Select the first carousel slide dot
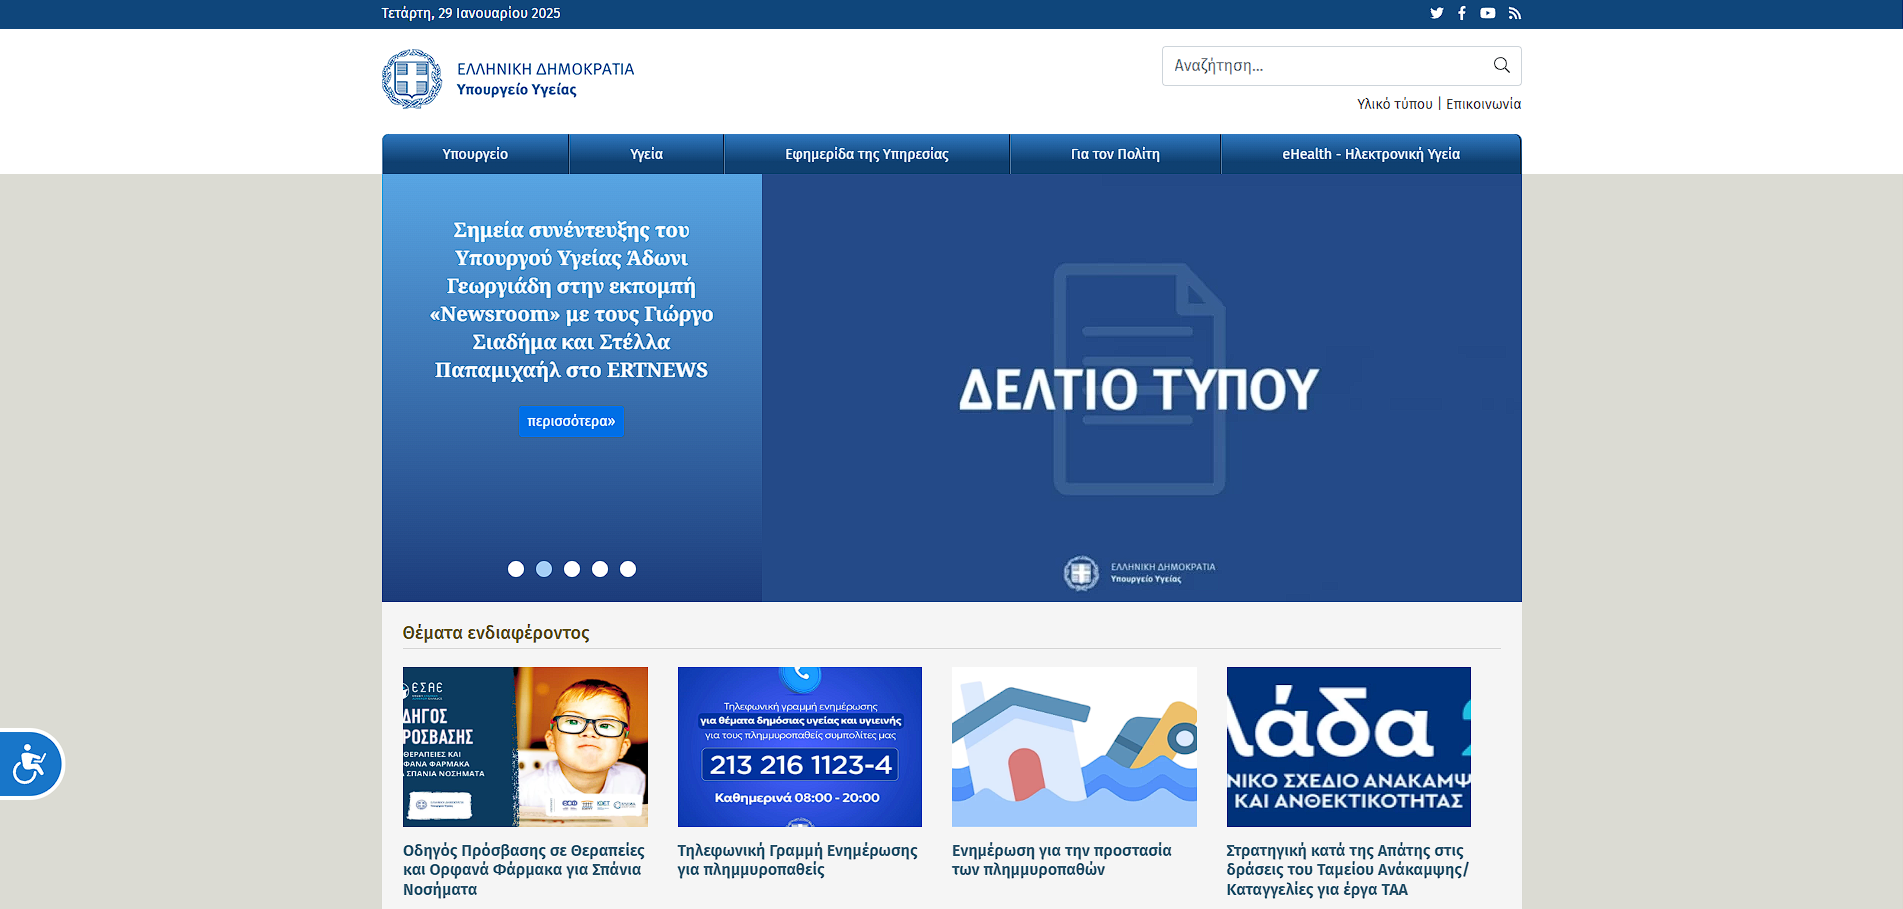Viewport: 1903px width, 909px height. coord(516,569)
